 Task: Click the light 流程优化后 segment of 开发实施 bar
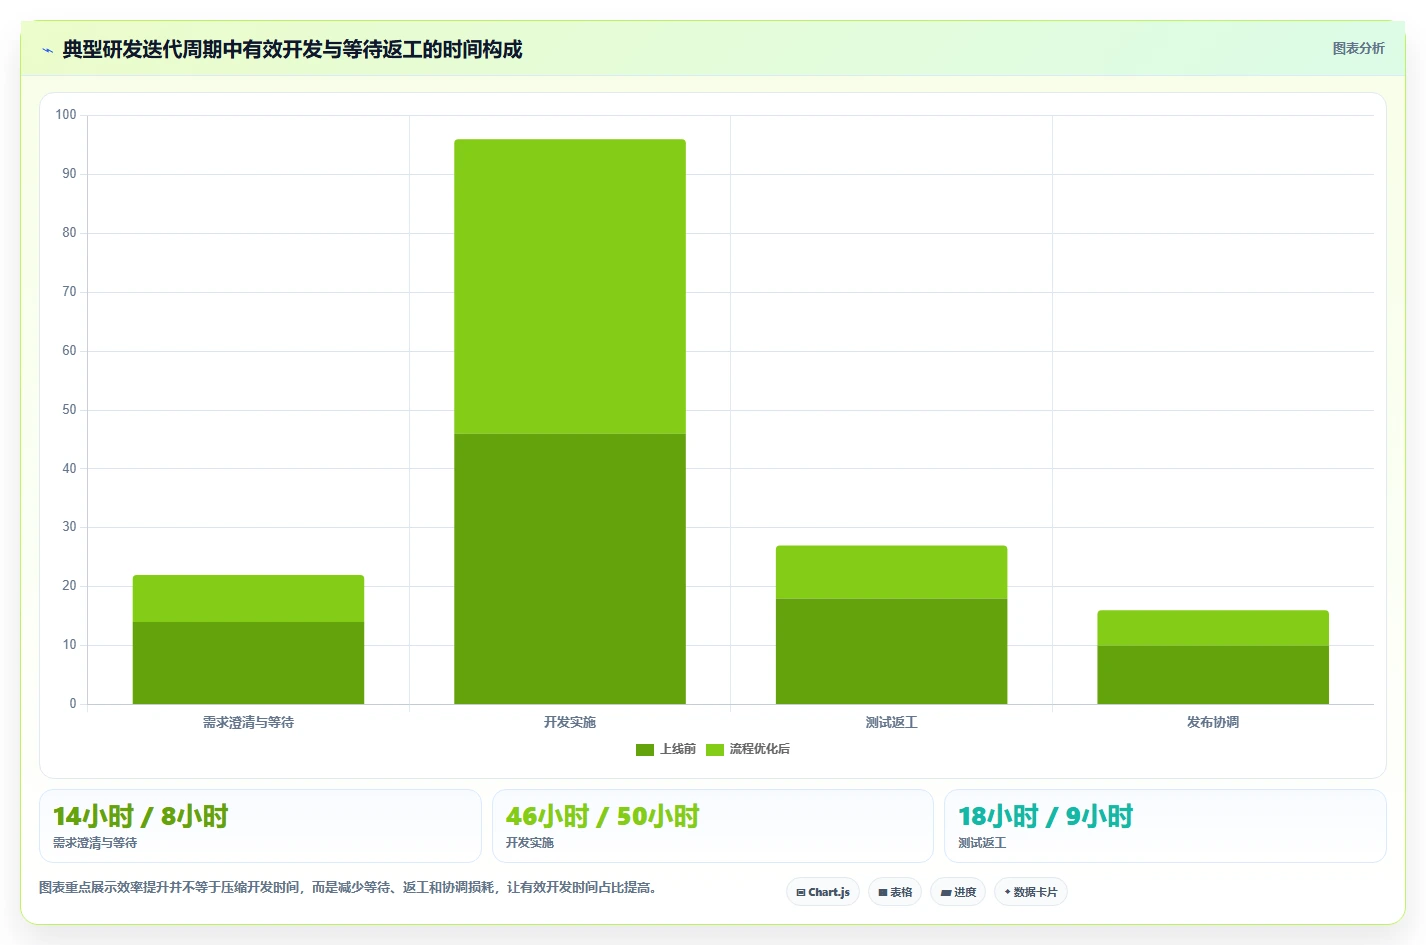570,286
